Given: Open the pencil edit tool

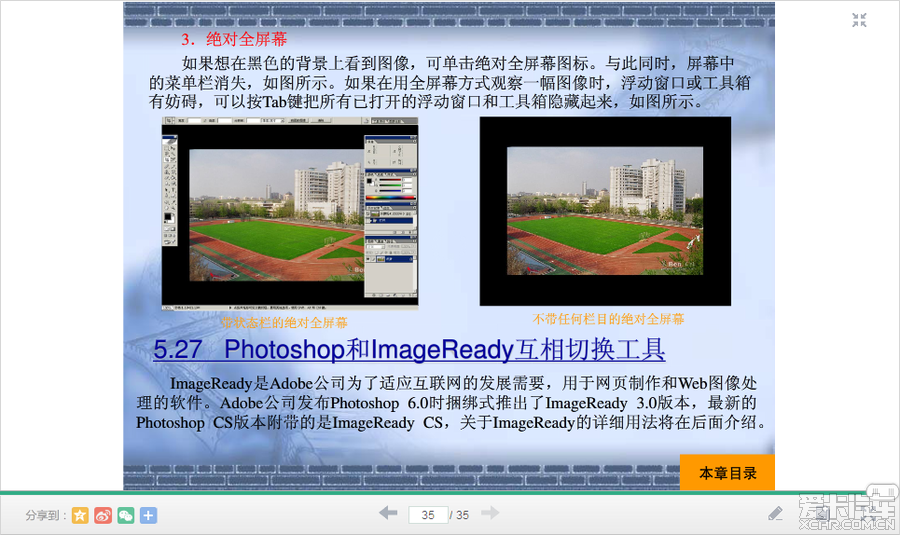Looking at the screenshot, I should pyautogui.click(x=775, y=513).
